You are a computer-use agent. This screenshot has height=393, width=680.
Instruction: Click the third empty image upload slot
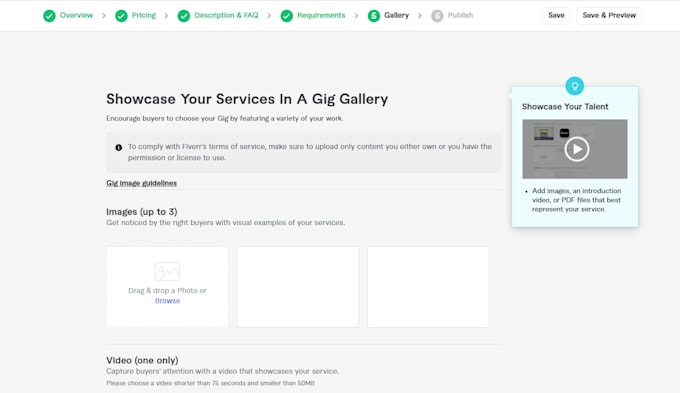(x=428, y=287)
